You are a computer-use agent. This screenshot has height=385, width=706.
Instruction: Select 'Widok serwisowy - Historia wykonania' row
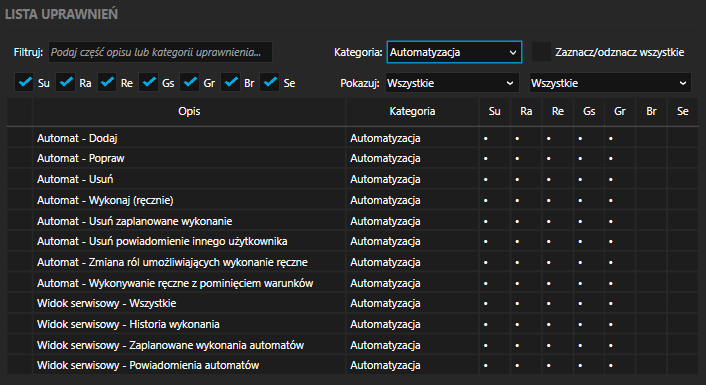click(x=353, y=324)
